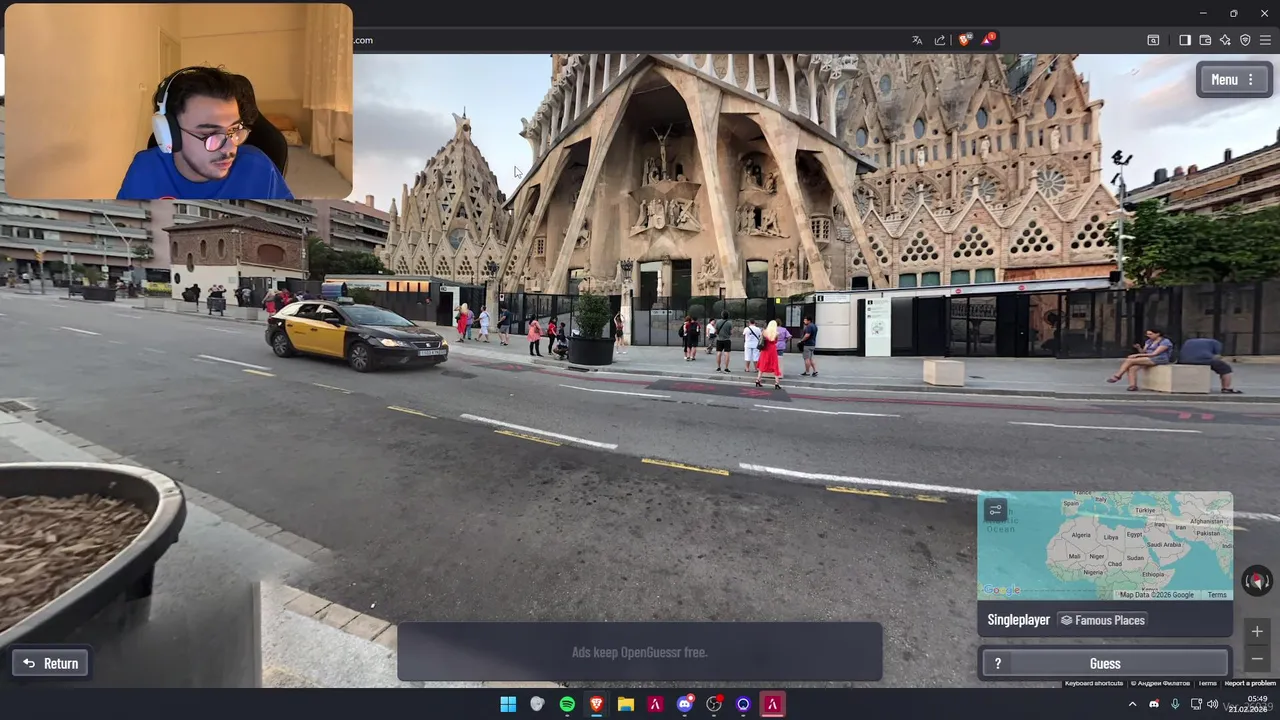This screenshot has width=1280, height=720.
Task: Open the Terms link on mini map
Action: click(x=1216, y=595)
